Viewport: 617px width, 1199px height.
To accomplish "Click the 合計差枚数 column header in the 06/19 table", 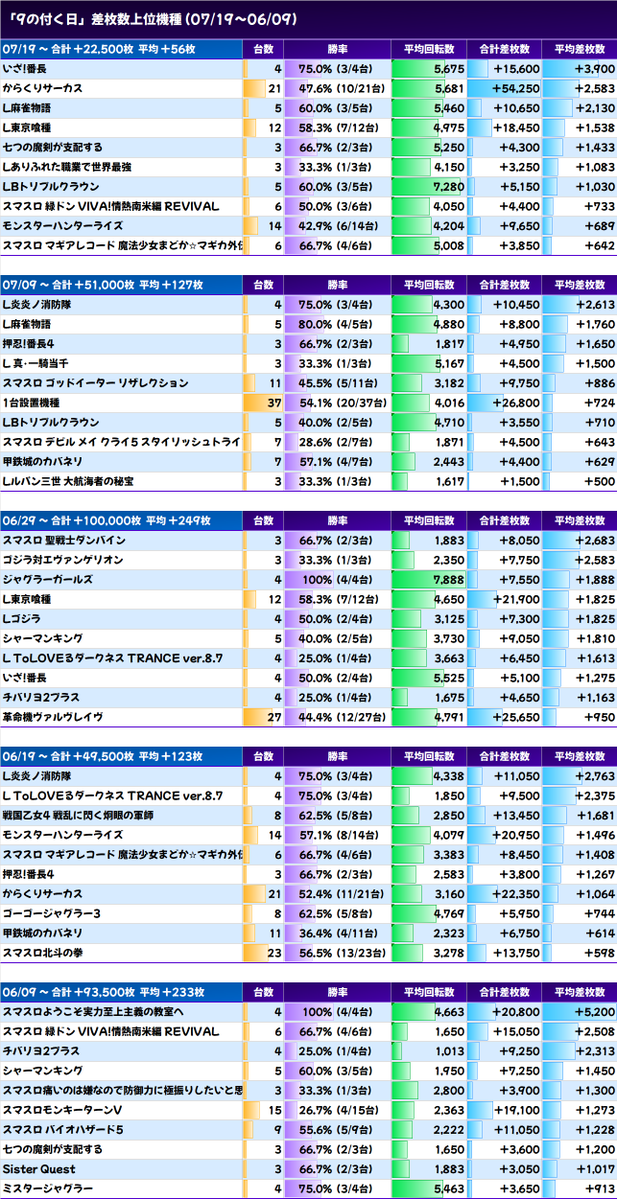I will pyautogui.click(x=504, y=756).
